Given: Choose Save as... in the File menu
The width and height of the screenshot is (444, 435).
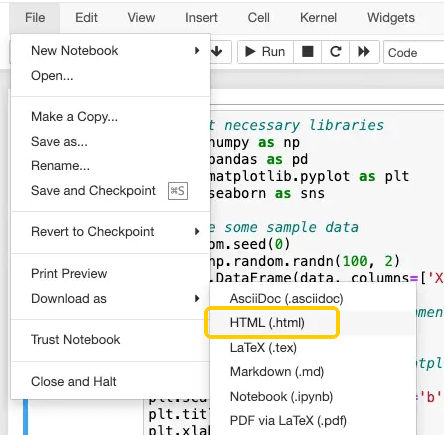Looking at the screenshot, I should coord(110,141).
